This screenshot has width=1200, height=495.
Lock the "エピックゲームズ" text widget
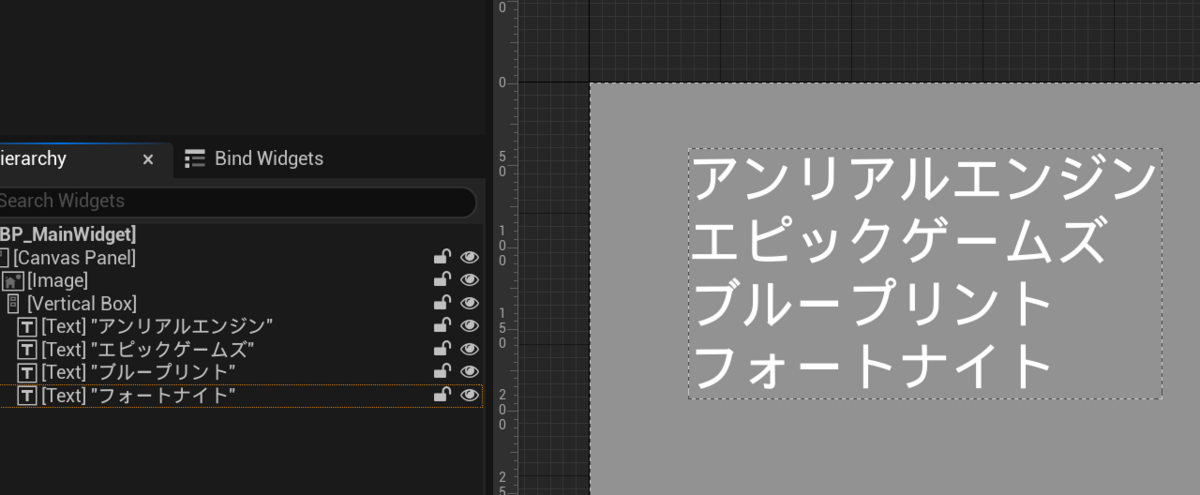[442, 350]
